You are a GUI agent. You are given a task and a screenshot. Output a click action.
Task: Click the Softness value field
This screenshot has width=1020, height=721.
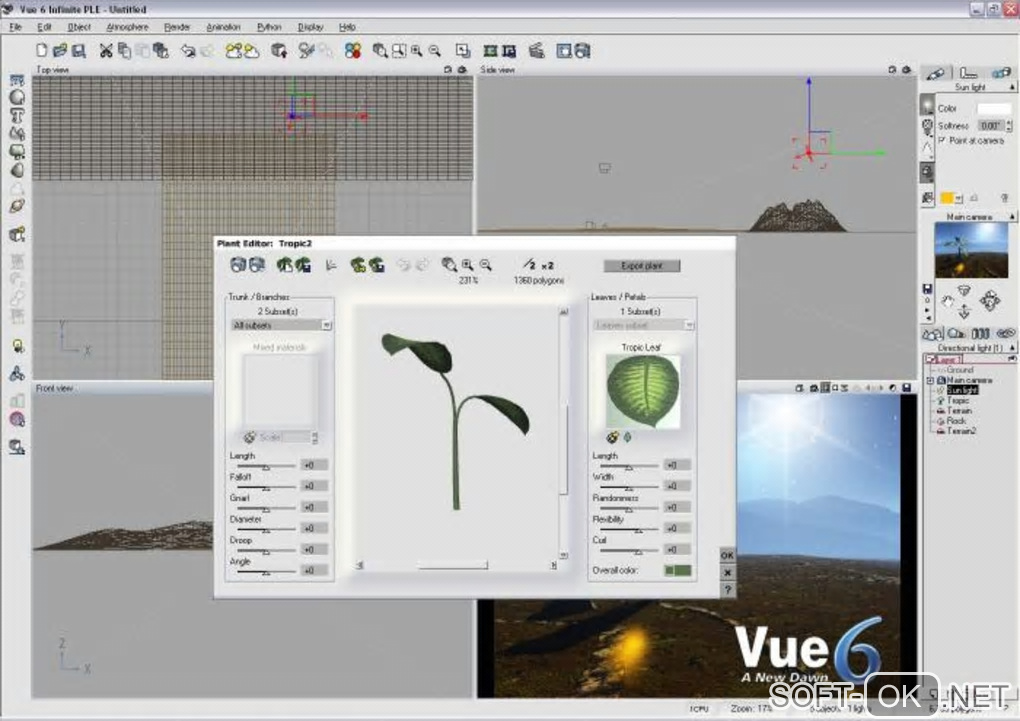tap(991, 126)
